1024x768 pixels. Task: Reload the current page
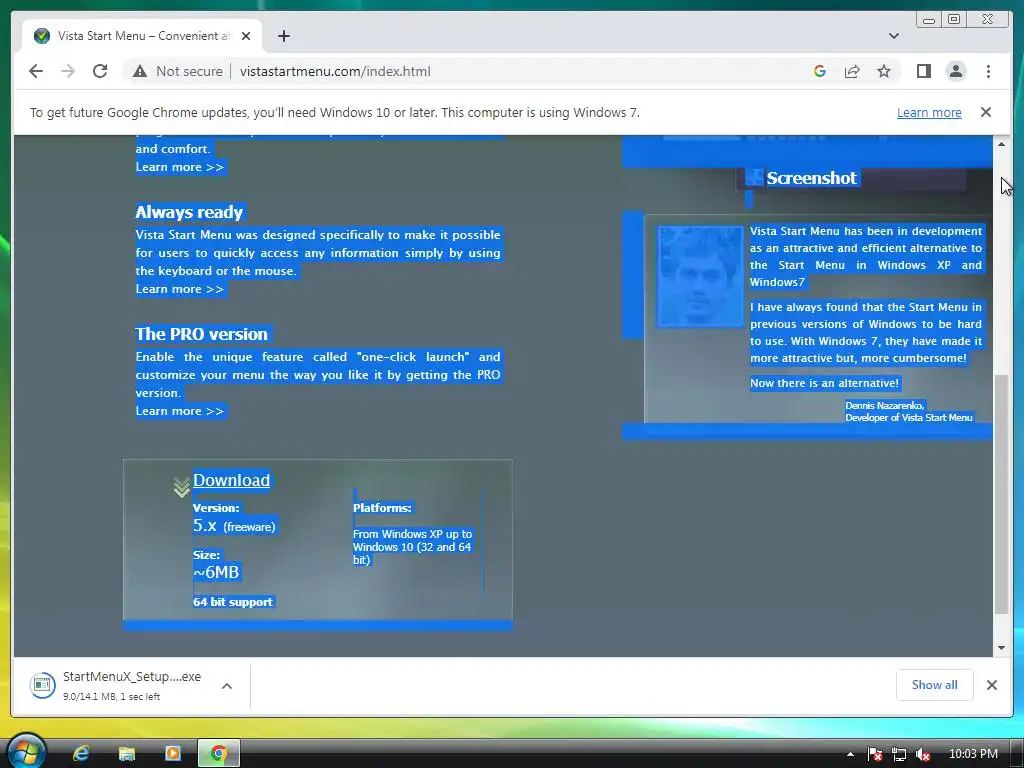(100, 71)
